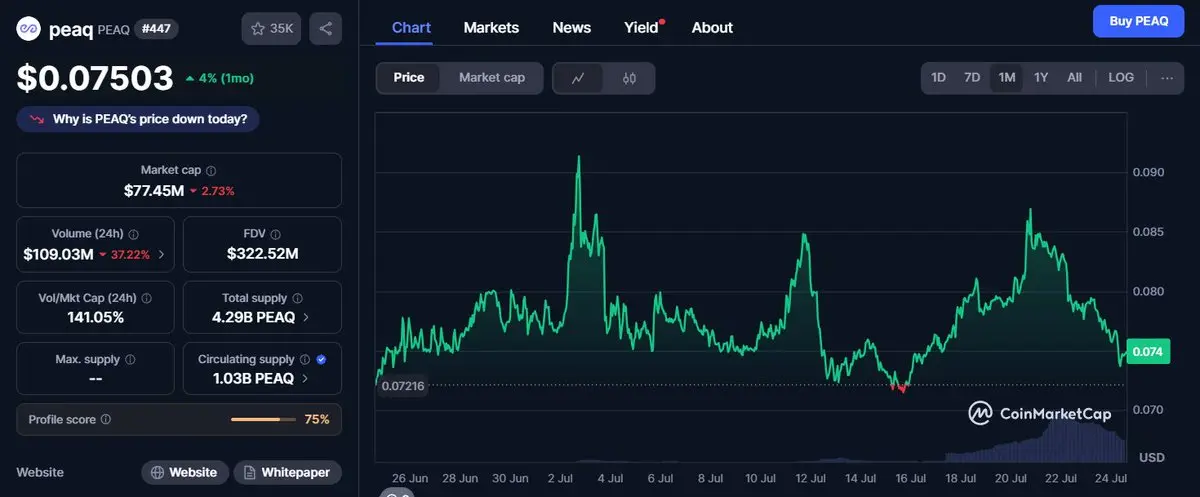Viewport: 1200px width, 497px height.
Task: Show Circulating supply info icon
Action: (x=305, y=359)
